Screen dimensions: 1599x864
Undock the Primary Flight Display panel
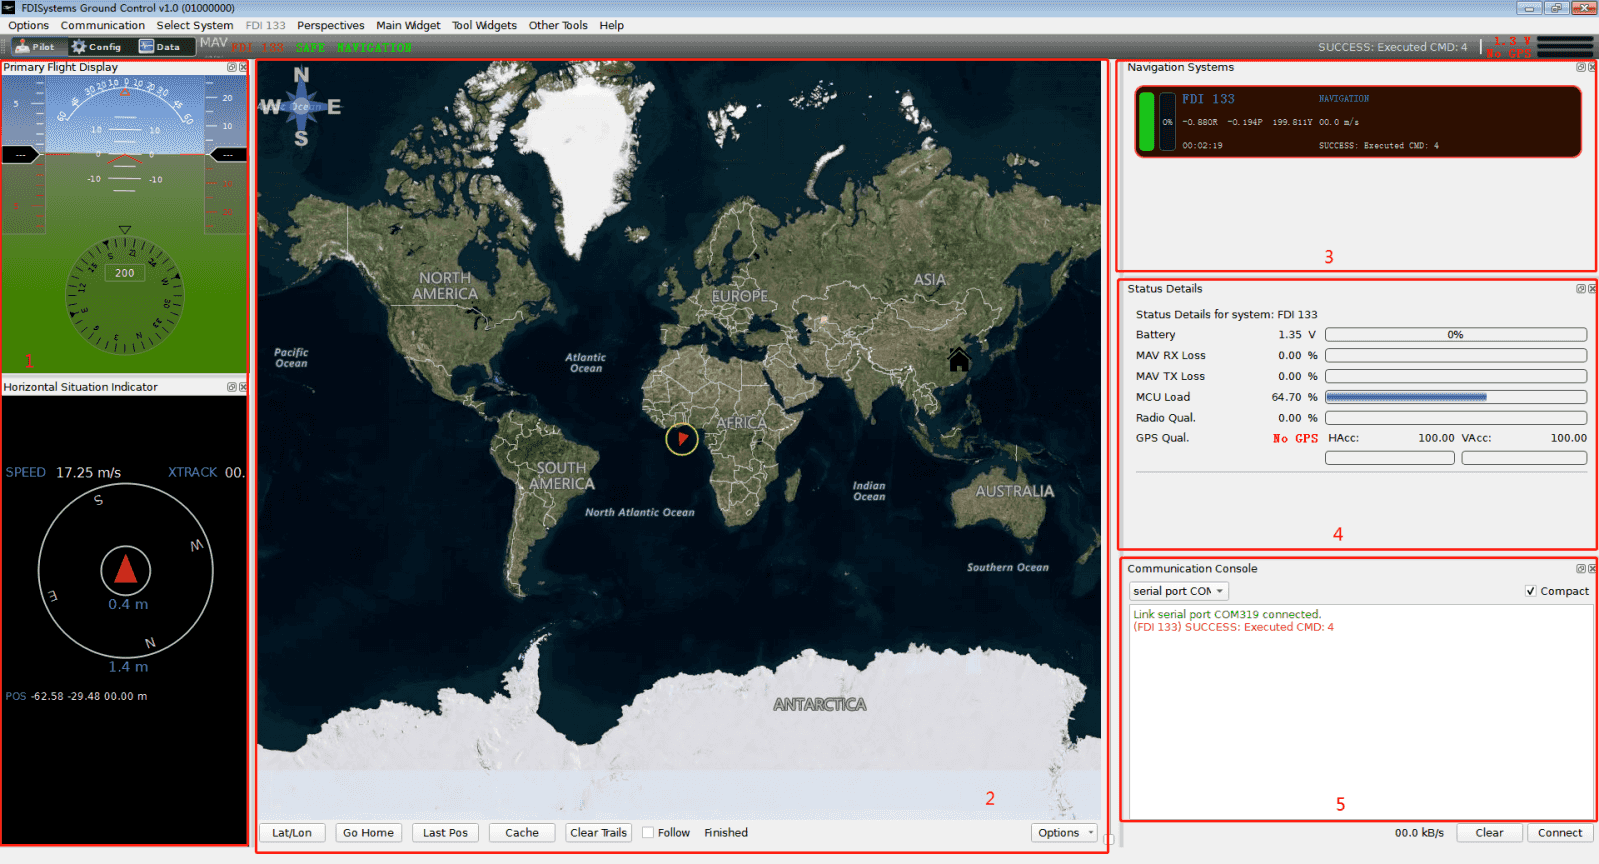[232, 68]
